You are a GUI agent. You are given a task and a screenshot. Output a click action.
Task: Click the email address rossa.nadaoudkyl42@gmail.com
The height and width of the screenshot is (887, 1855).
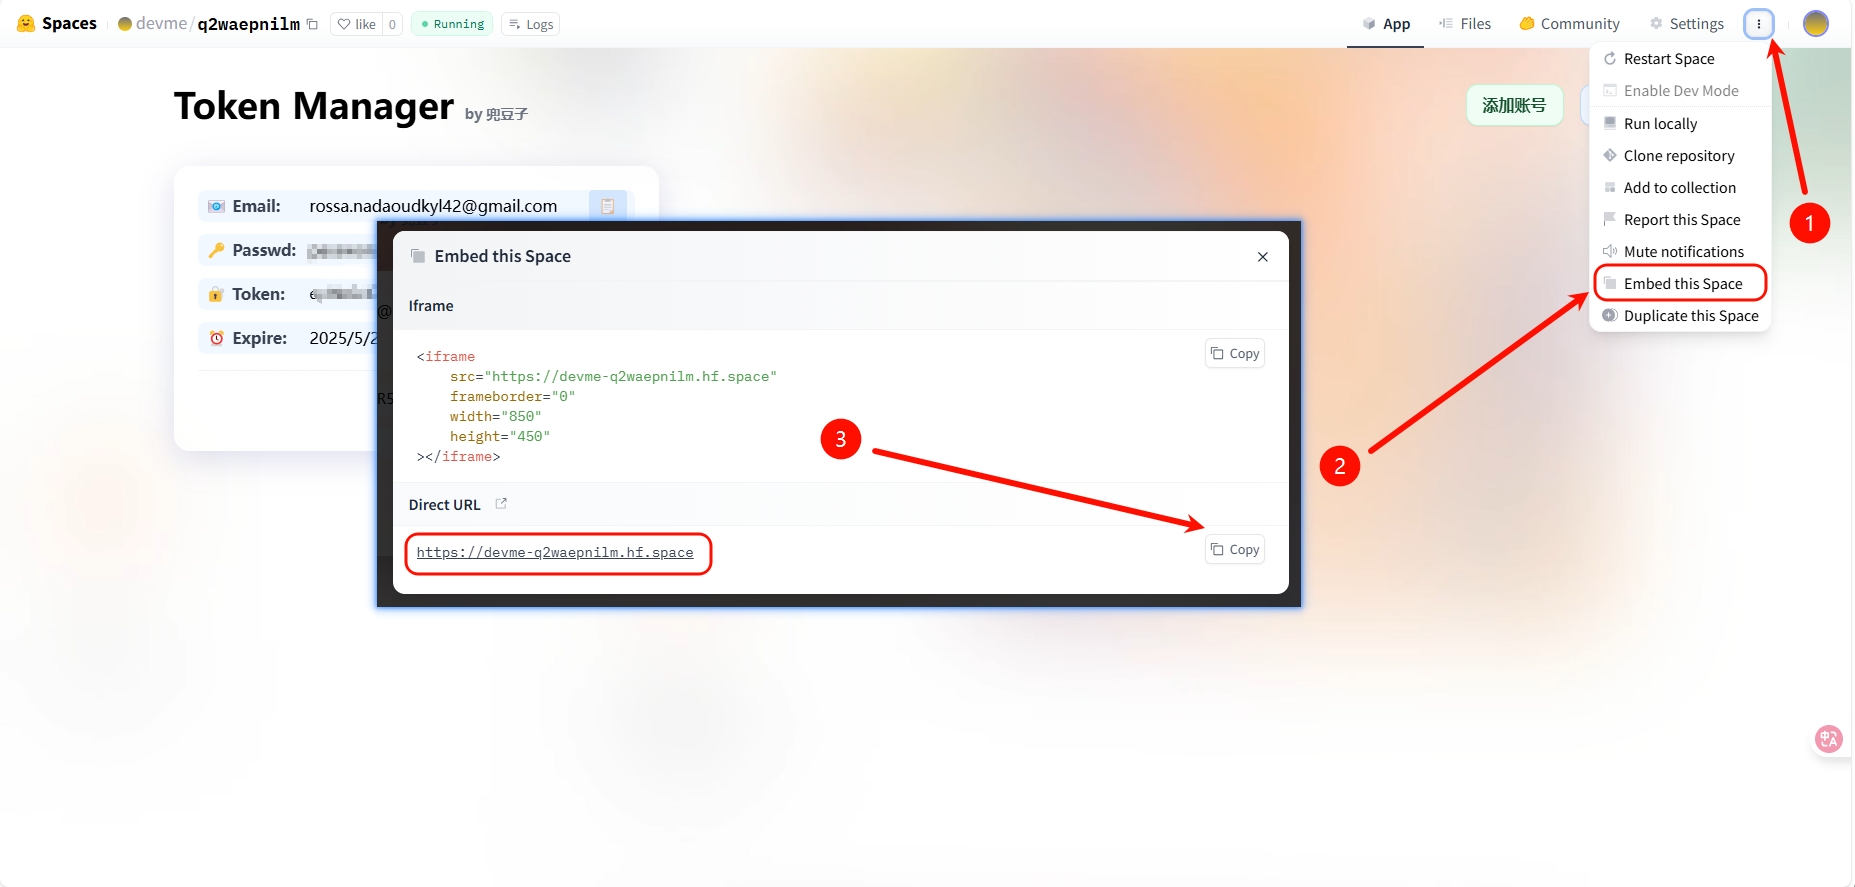click(433, 206)
